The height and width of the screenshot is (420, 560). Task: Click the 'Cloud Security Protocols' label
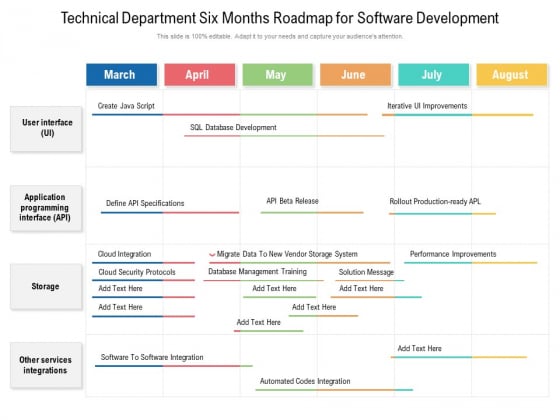(x=137, y=272)
